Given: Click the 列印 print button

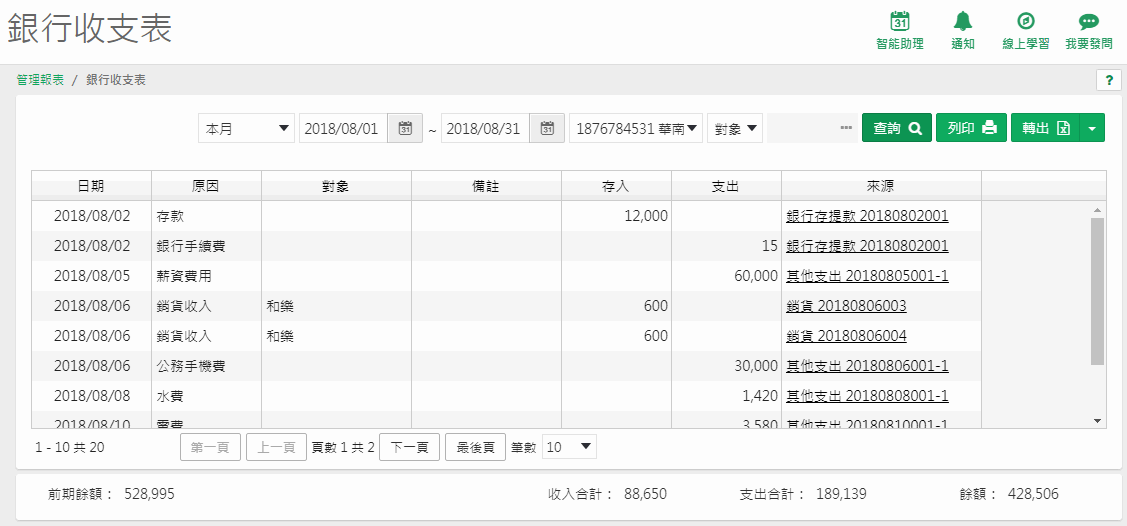Looking at the screenshot, I should point(972,129).
